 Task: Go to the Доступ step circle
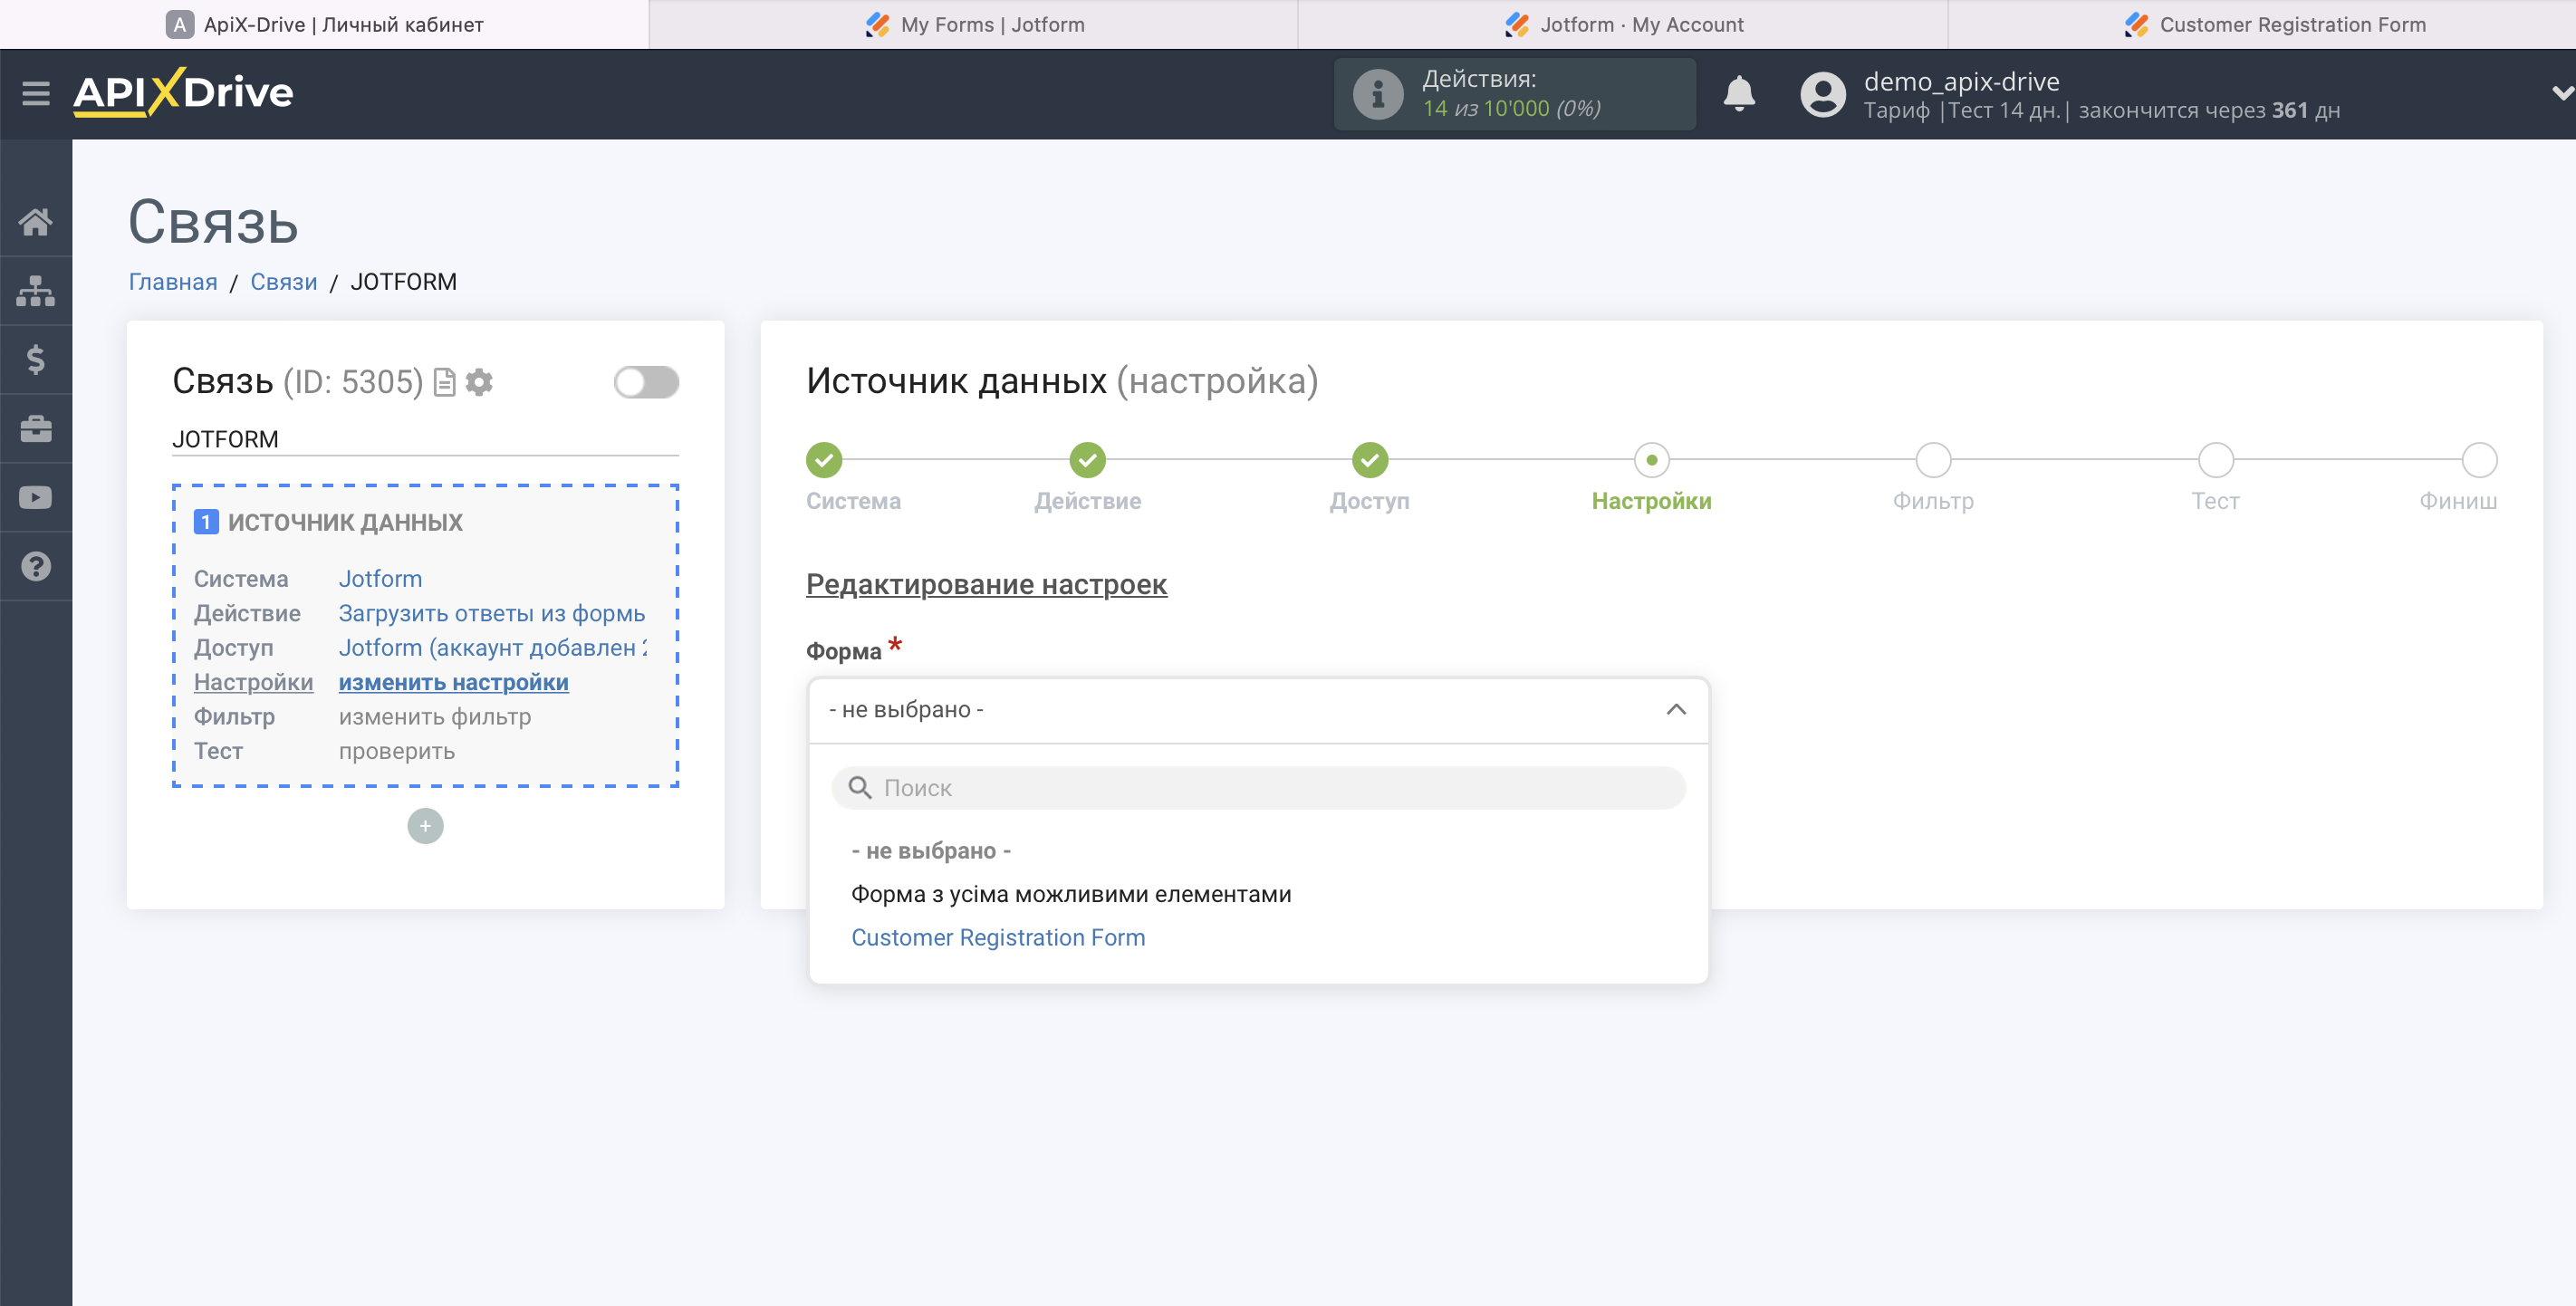click(x=1370, y=460)
